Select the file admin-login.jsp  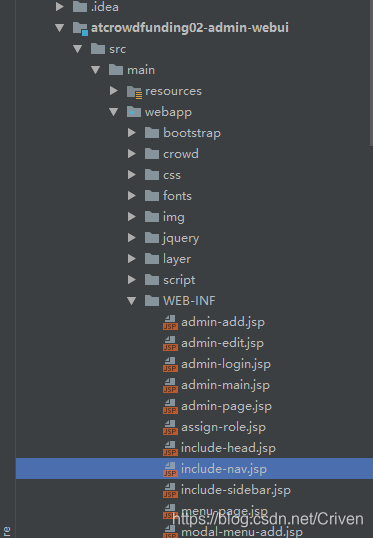click(226, 364)
